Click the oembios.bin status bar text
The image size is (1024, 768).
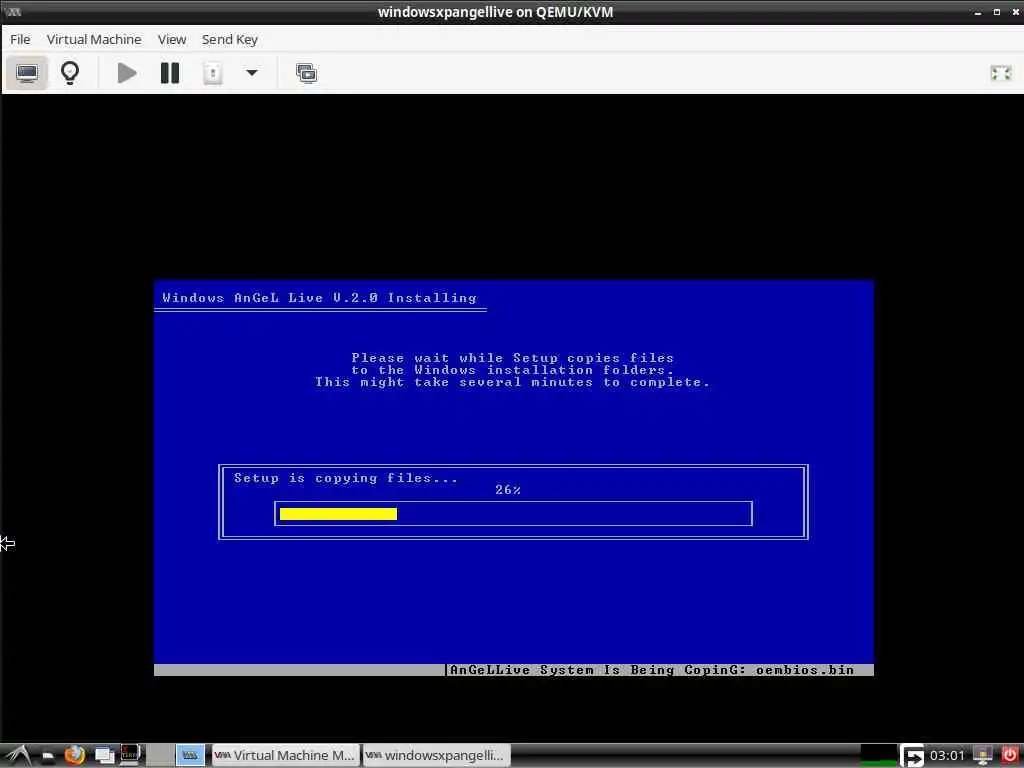805,670
